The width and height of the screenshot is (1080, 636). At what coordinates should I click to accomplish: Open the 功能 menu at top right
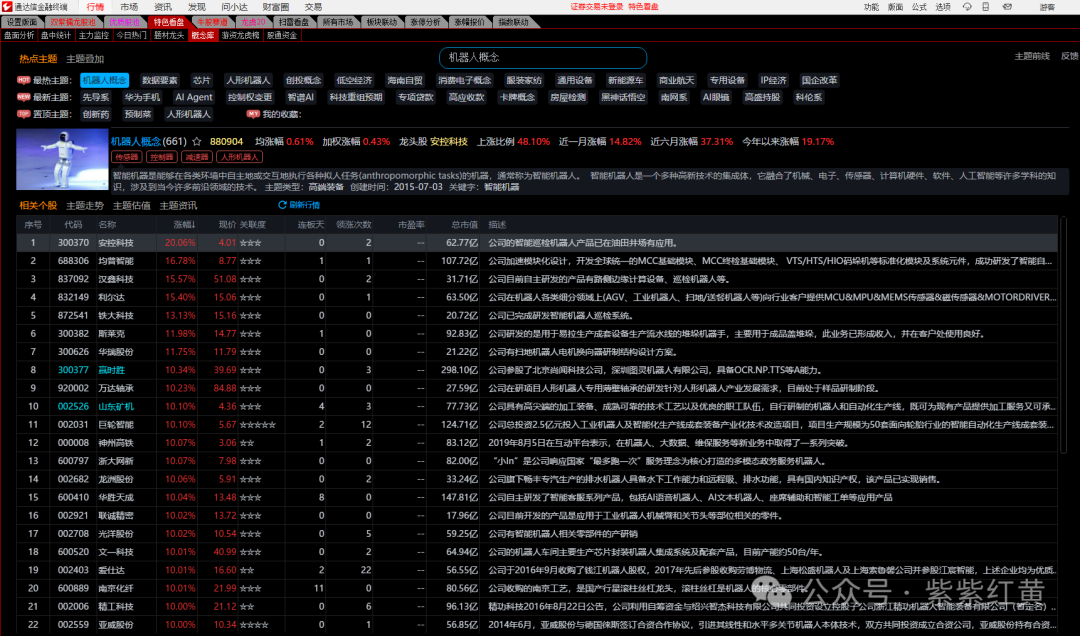tap(871, 7)
